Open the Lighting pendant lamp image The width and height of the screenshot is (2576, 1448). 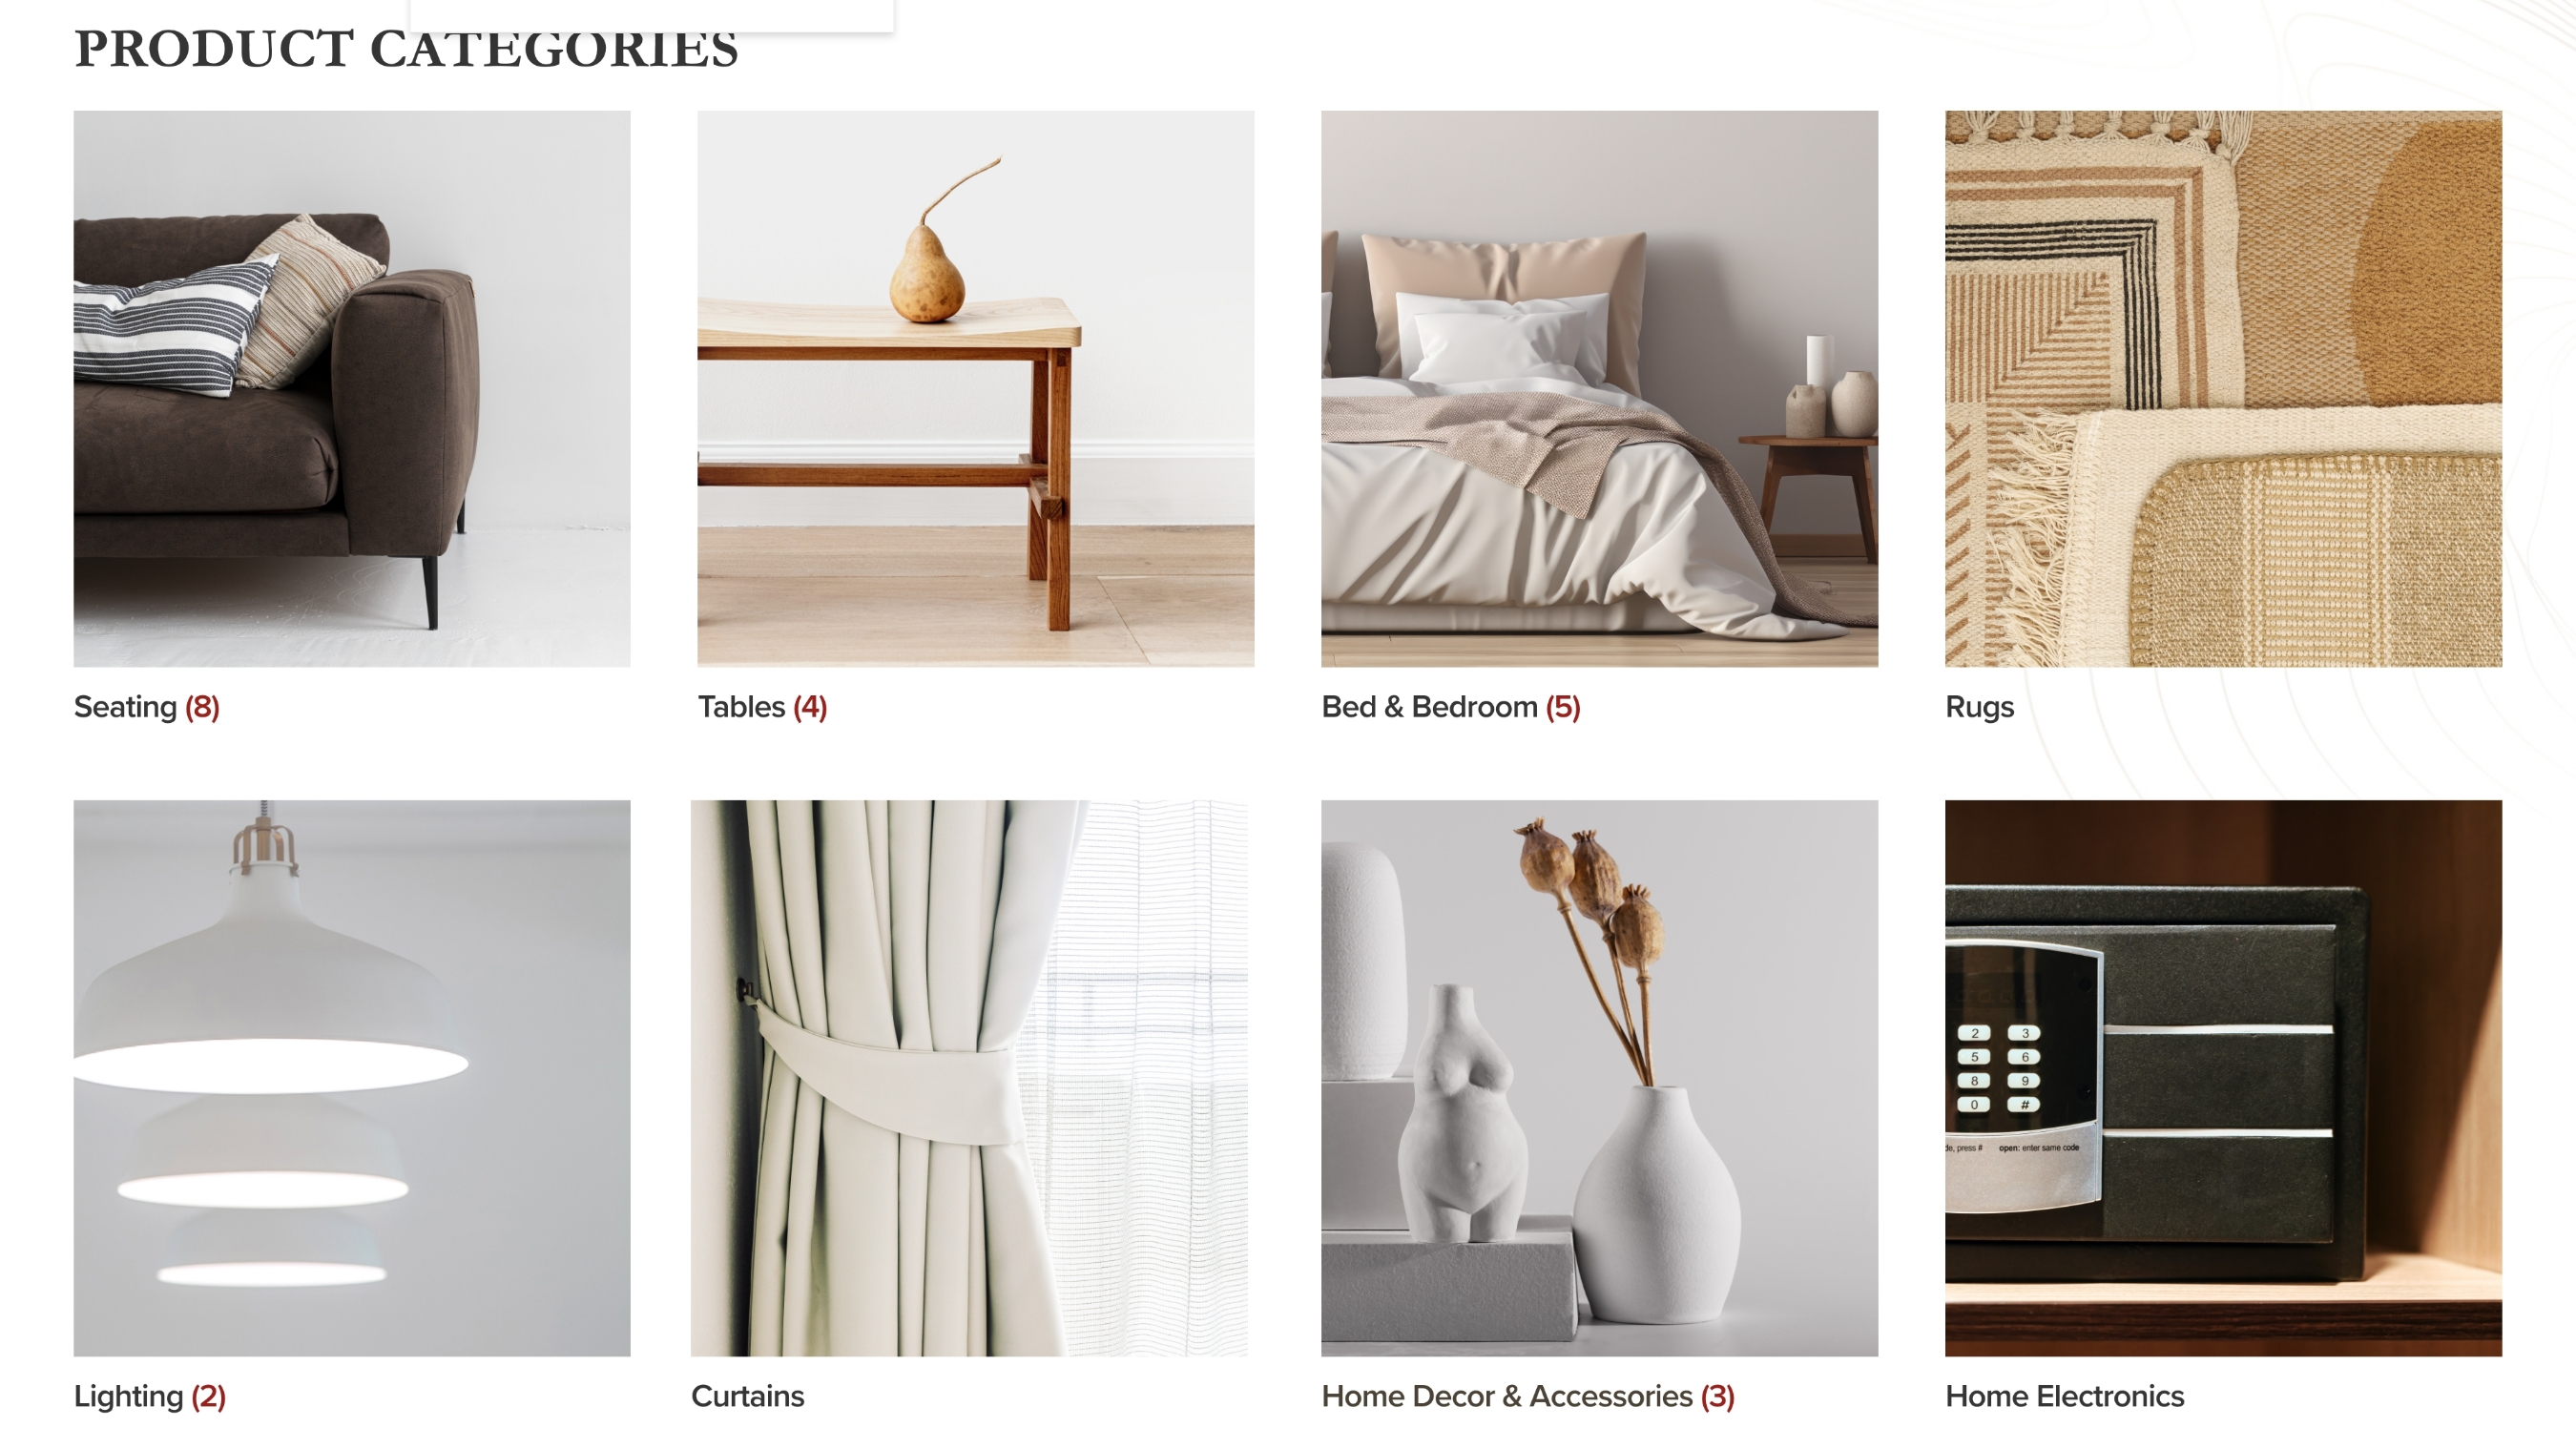click(x=352, y=1078)
